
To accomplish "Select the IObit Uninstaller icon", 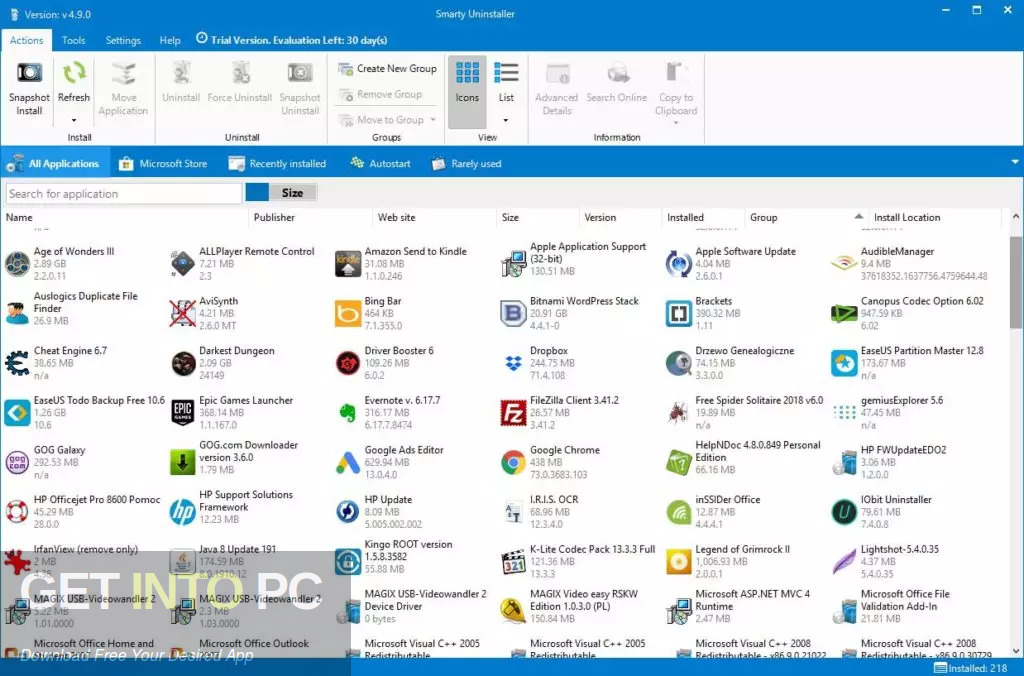I will [844, 512].
